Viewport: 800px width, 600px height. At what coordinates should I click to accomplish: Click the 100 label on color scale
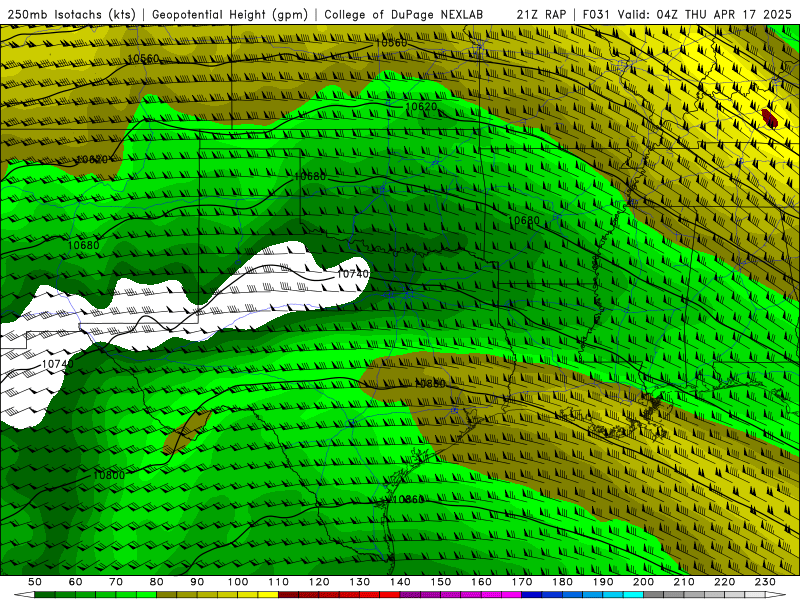[238, 582]
